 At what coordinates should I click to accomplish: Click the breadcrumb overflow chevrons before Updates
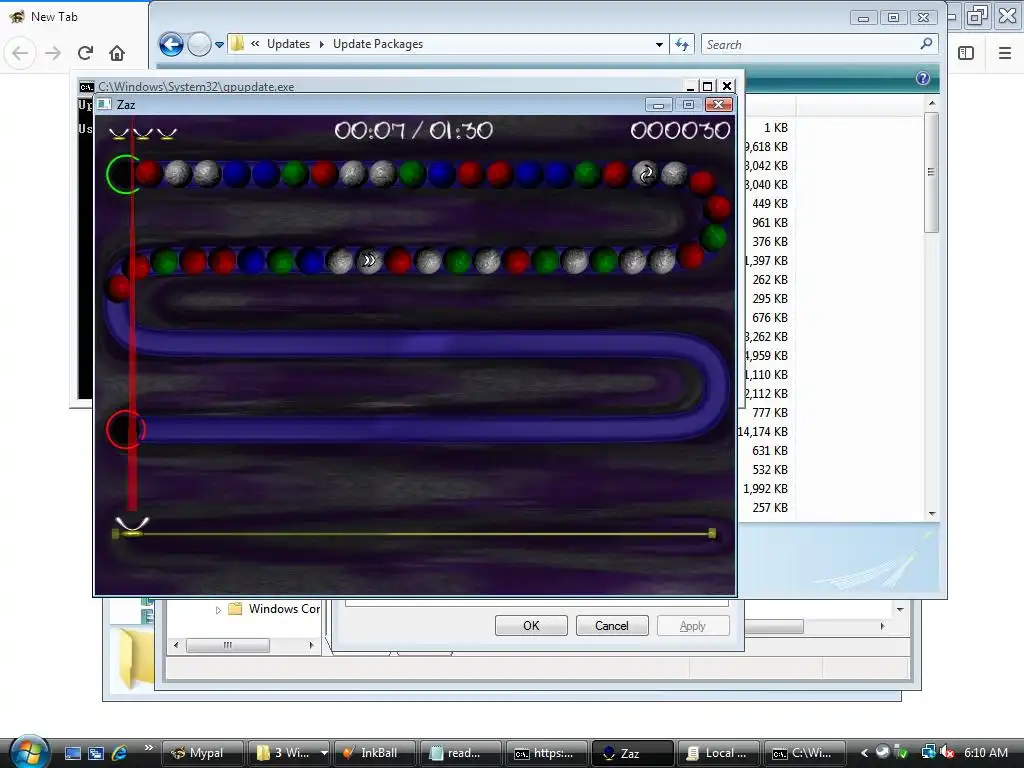tap(255, 44)
